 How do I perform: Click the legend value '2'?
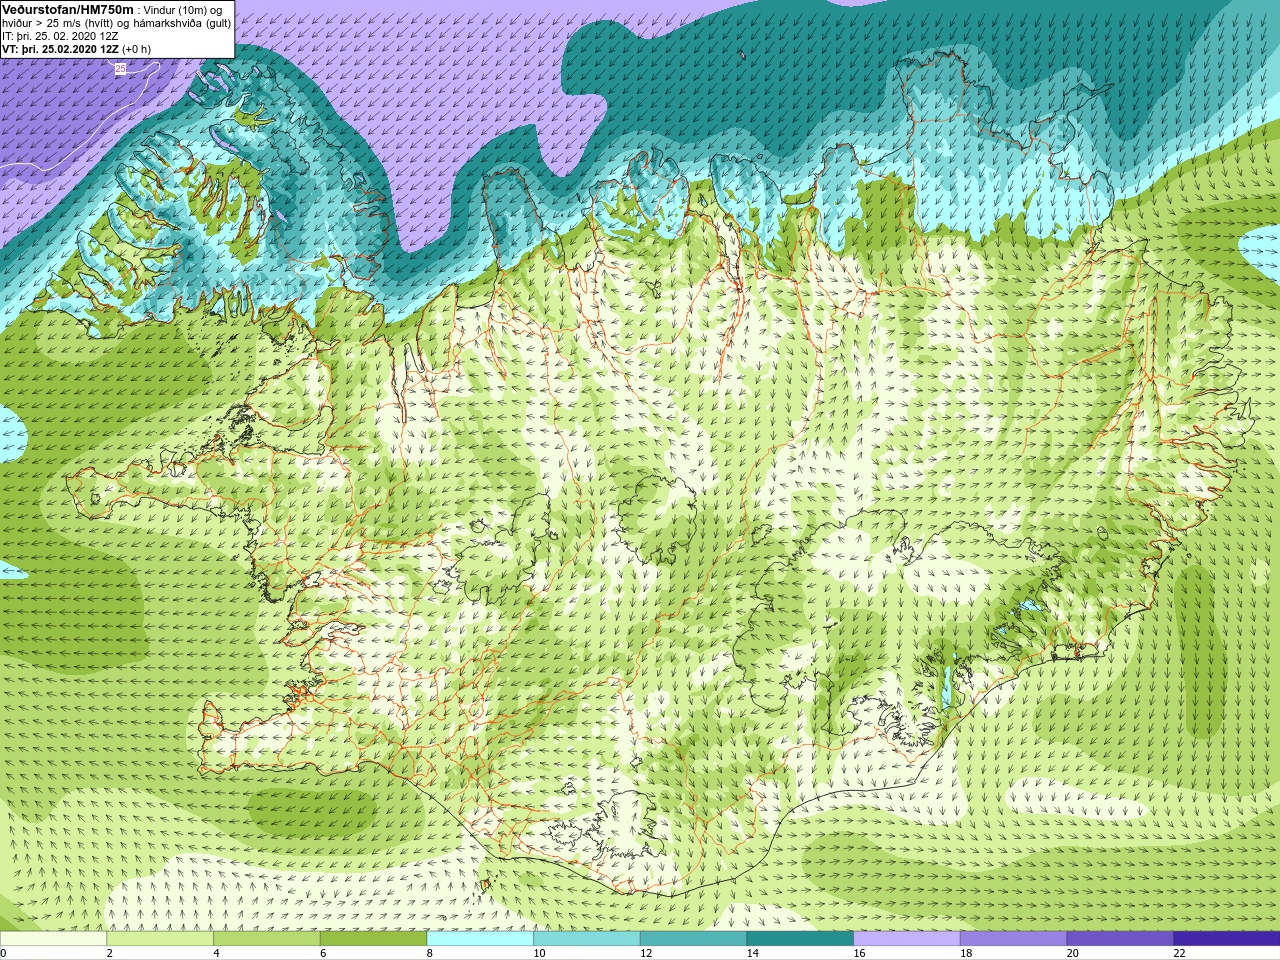point(110,953)
